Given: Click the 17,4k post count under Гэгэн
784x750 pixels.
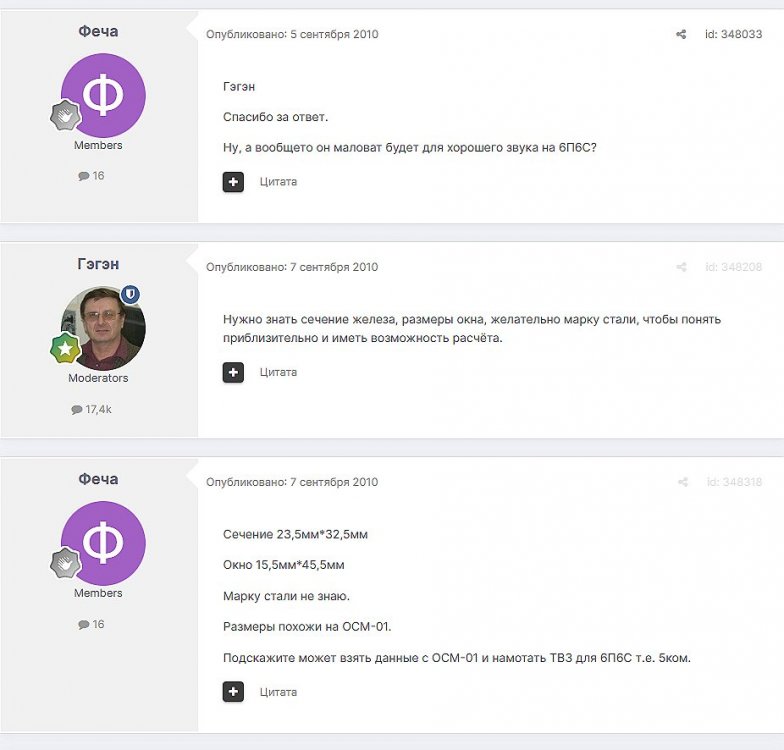Looking at the screenshot, I should tap(98, 409).
